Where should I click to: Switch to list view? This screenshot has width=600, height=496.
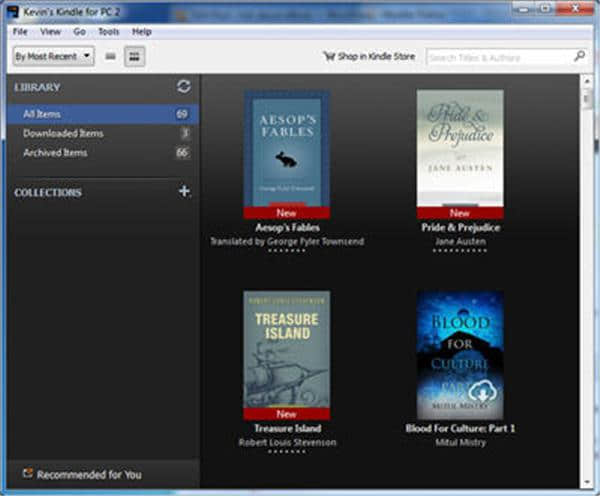[111, 57]
